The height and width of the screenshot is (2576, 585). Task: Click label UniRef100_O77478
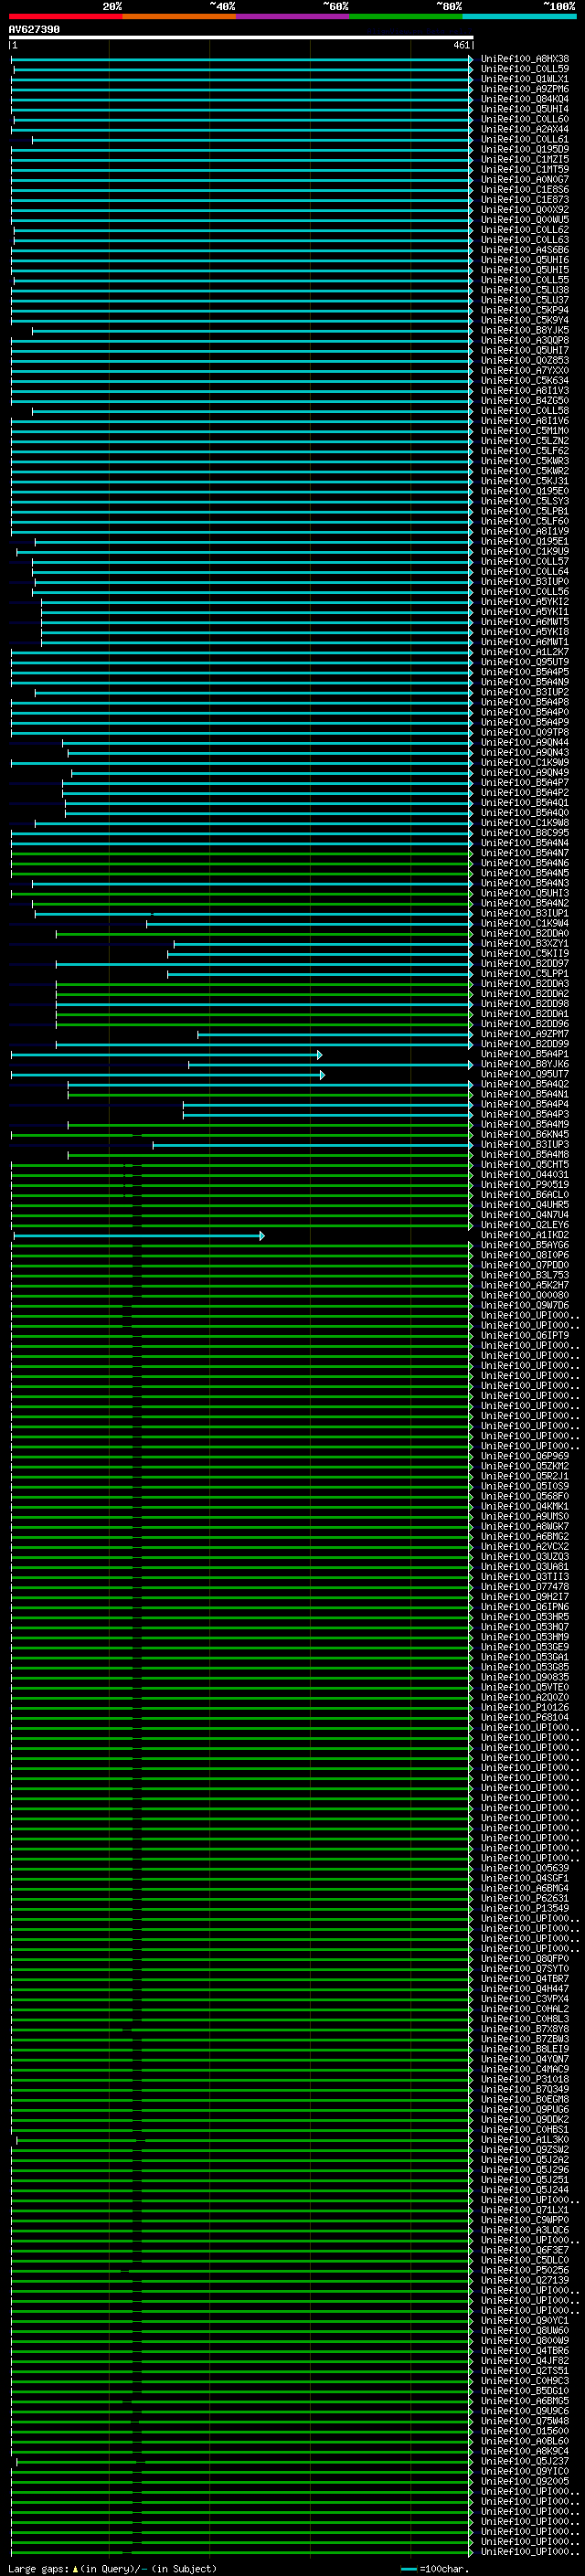[x=525, y=1587]
